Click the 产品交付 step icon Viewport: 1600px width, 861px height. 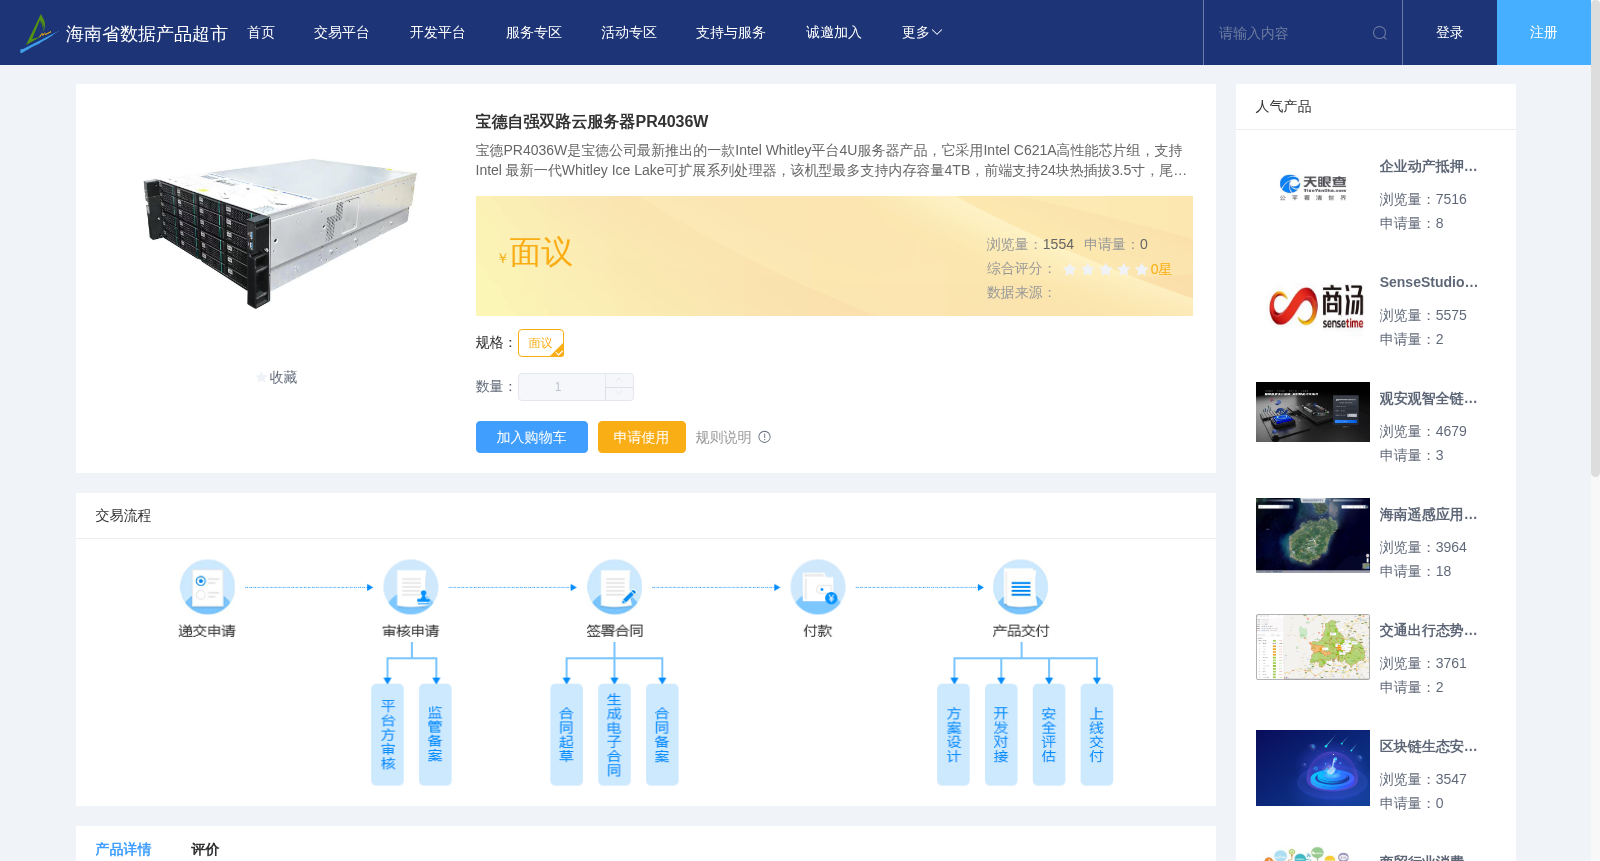click(x=1021, y=586)
